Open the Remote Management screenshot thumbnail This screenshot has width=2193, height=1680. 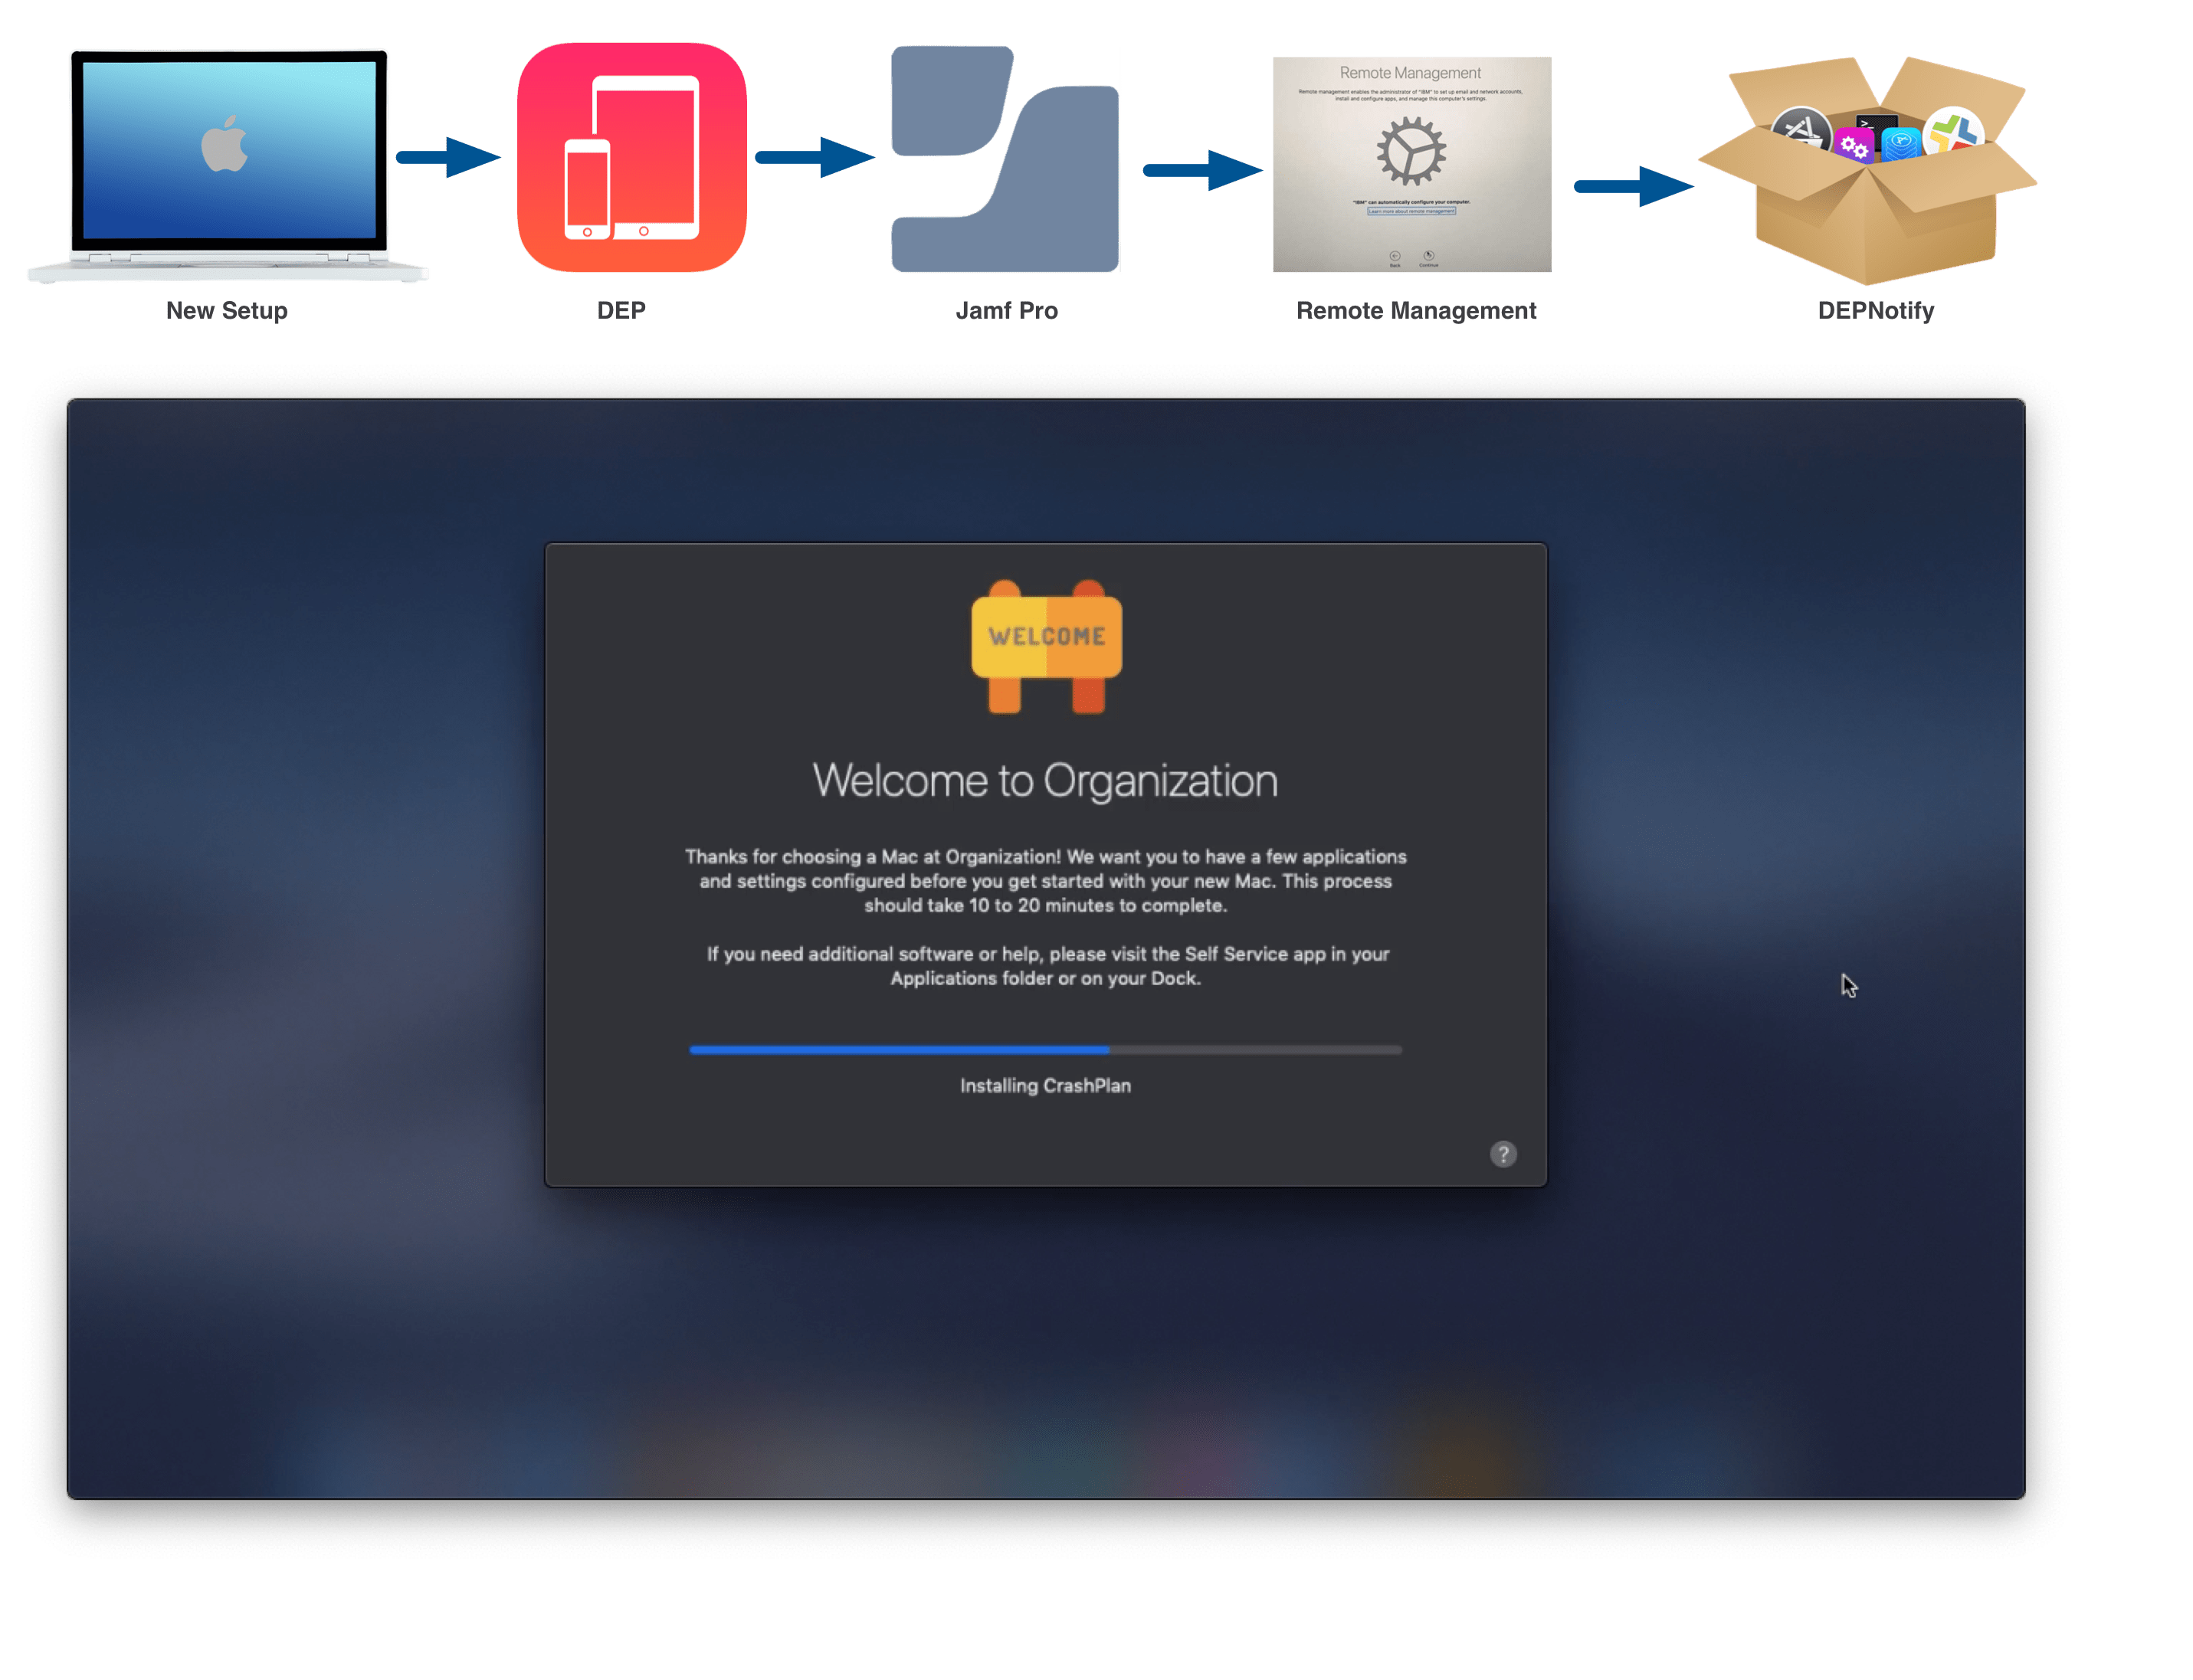click(1411, 164)
